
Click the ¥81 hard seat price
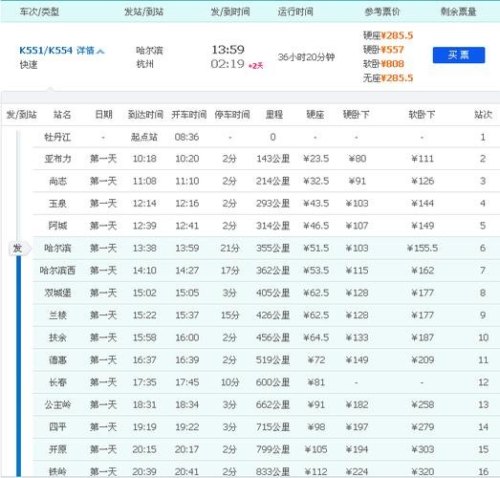tap(316, 382)
